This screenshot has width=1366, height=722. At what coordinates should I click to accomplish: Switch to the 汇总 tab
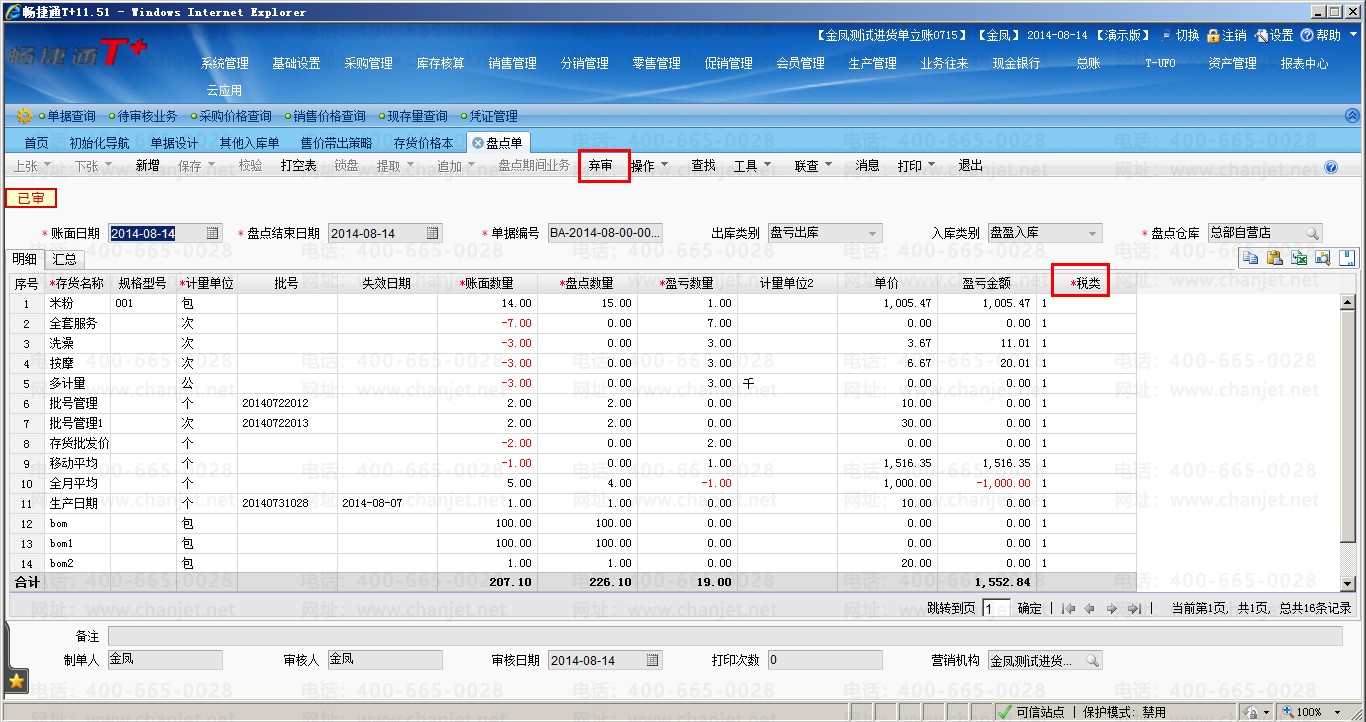point(64,259)
